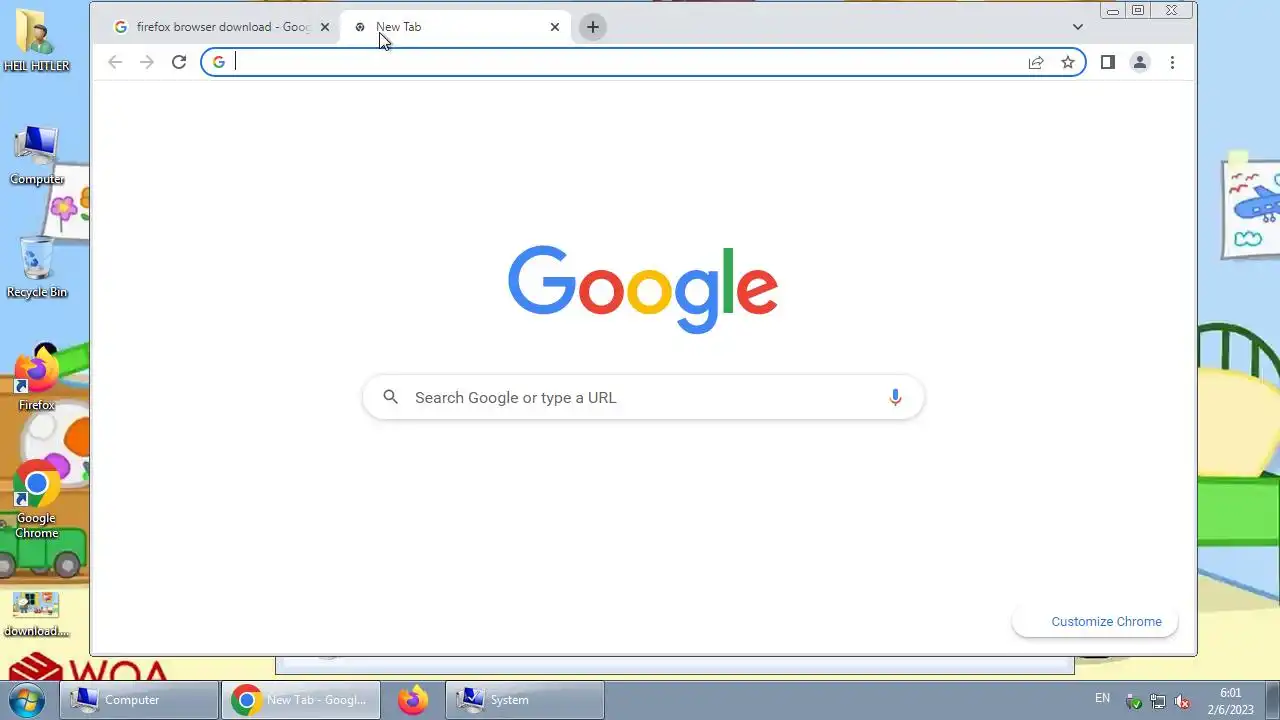
Task: Open the EN language indicator
Action: pos(1102,698)
